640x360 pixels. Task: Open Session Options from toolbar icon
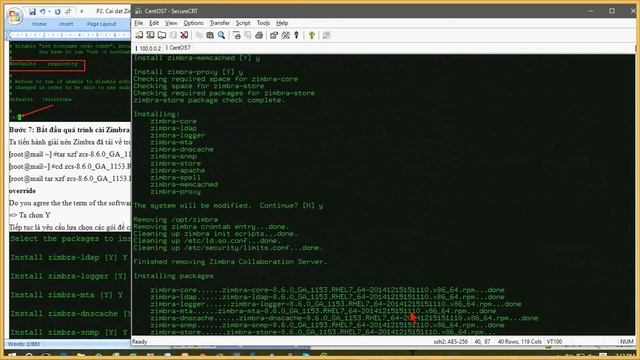[x=274, y=35]
